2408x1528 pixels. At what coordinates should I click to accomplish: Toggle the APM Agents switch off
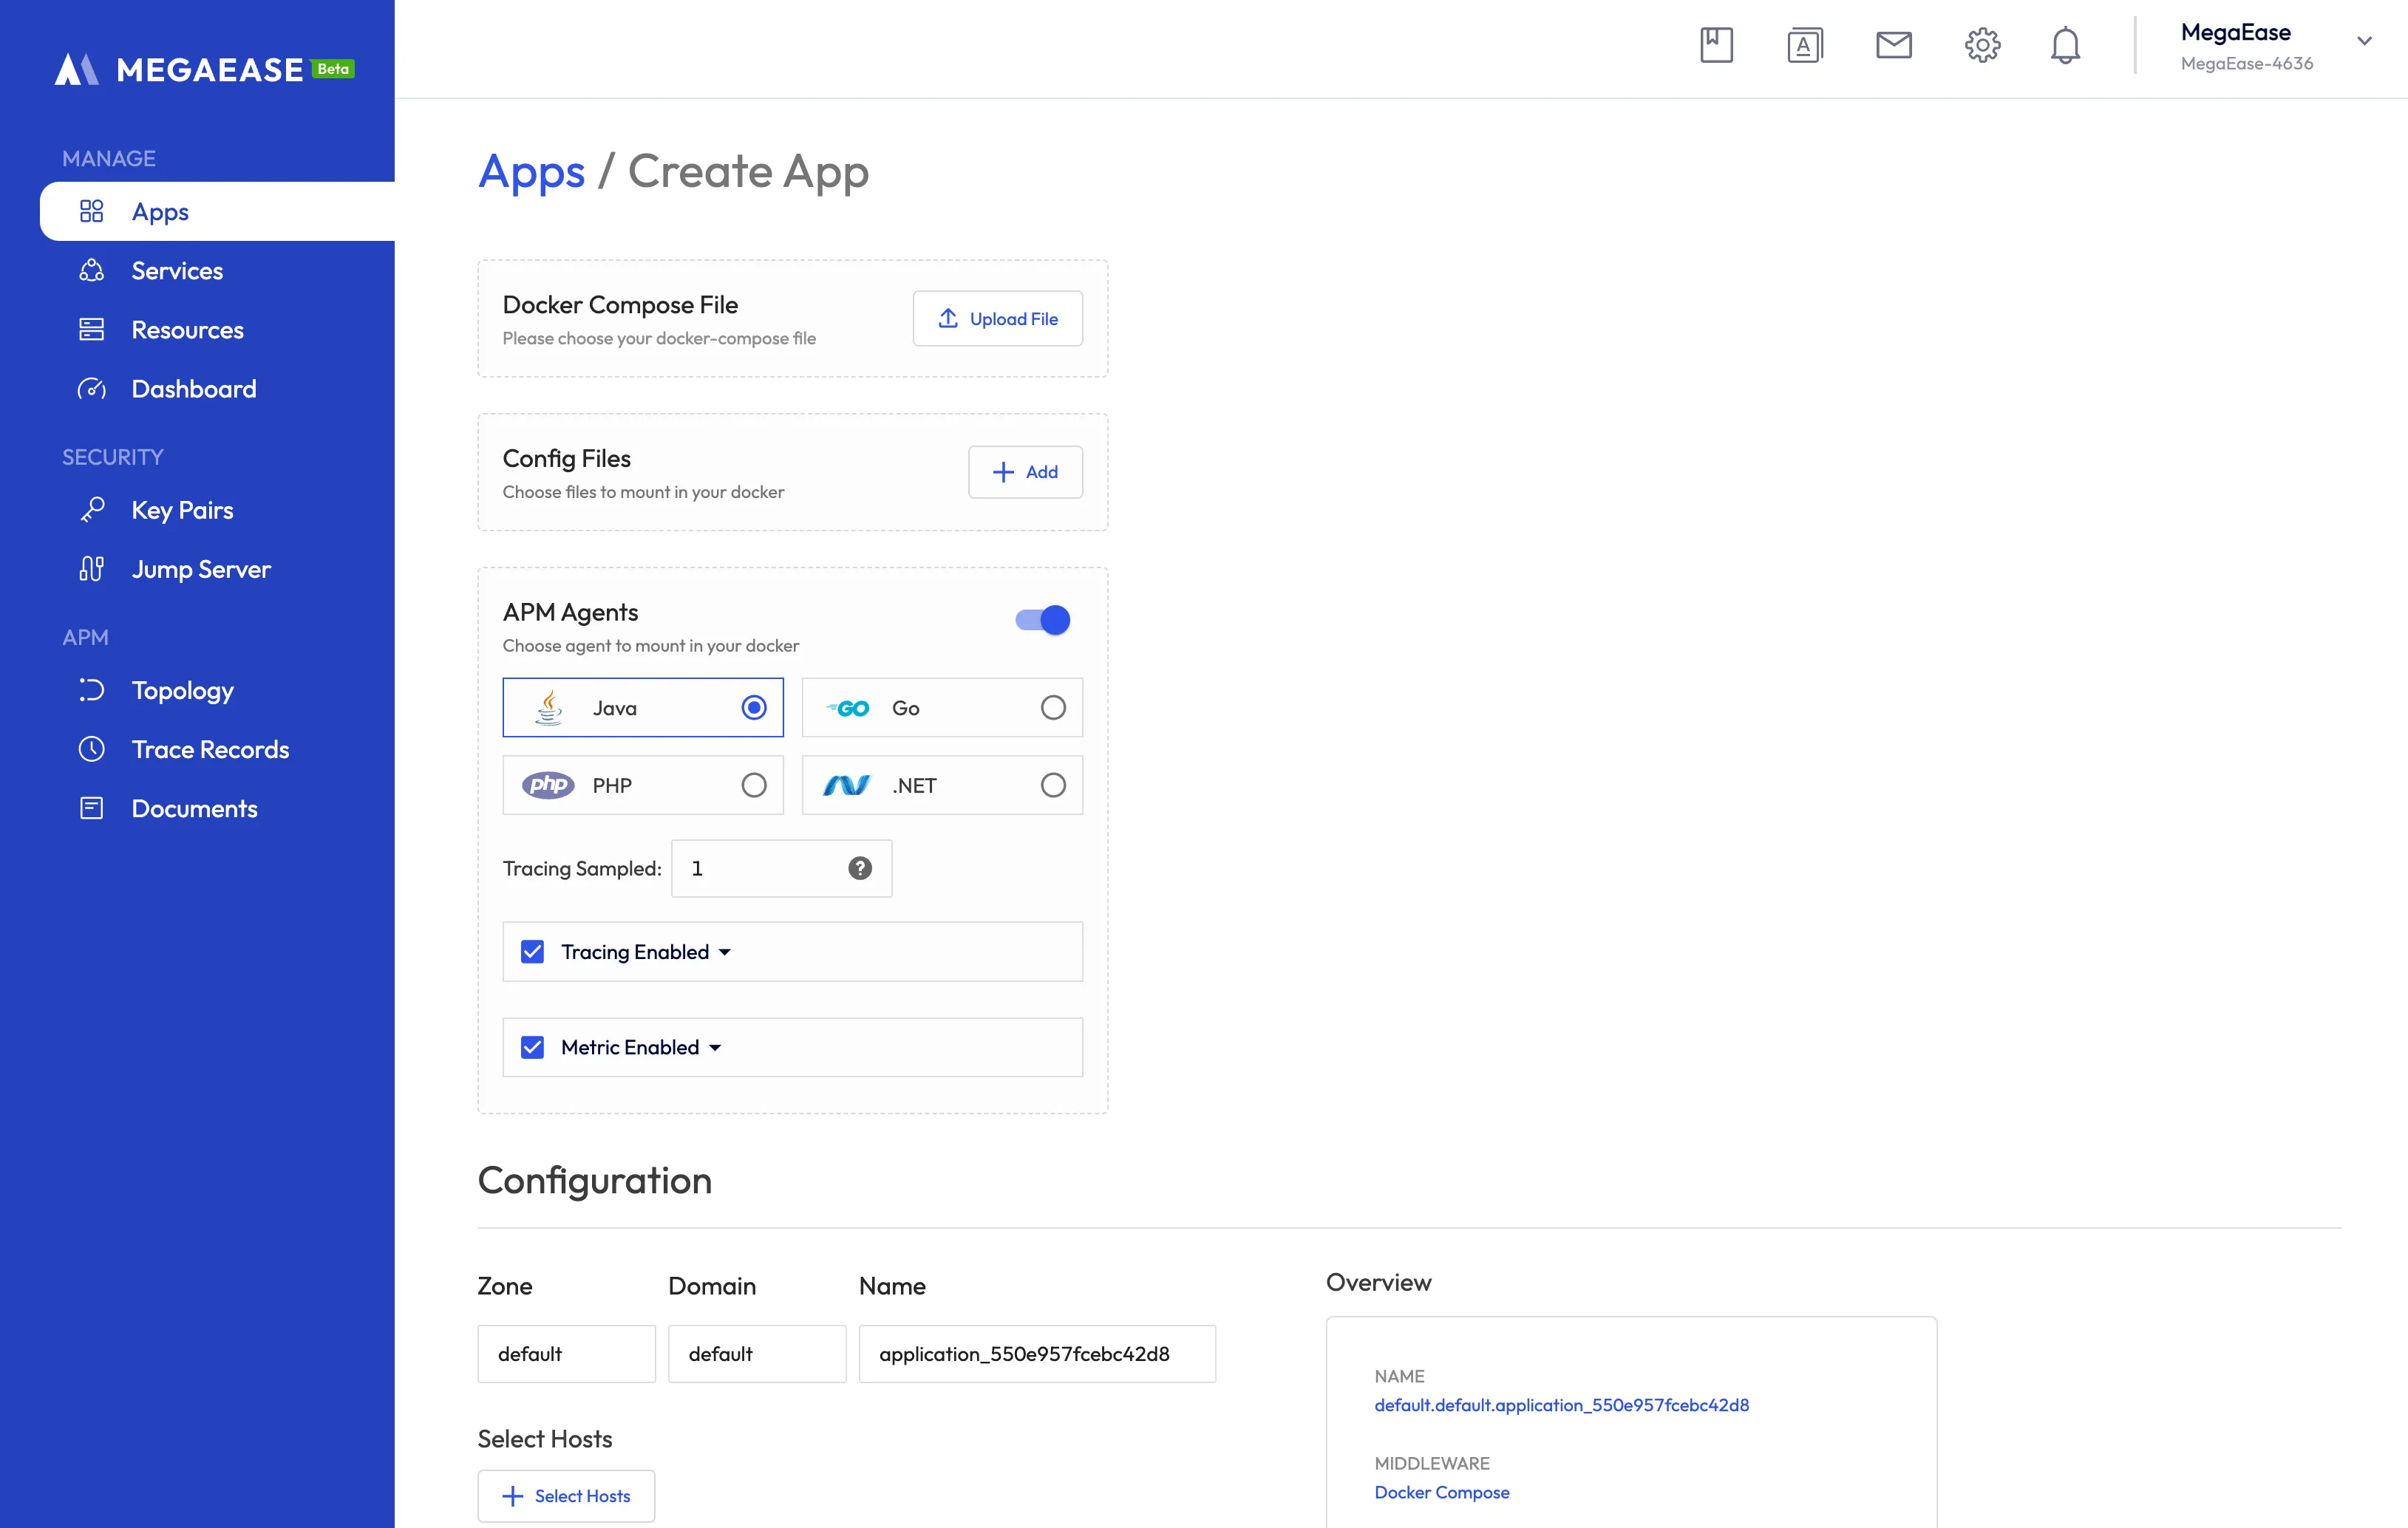click(1042, 620)
